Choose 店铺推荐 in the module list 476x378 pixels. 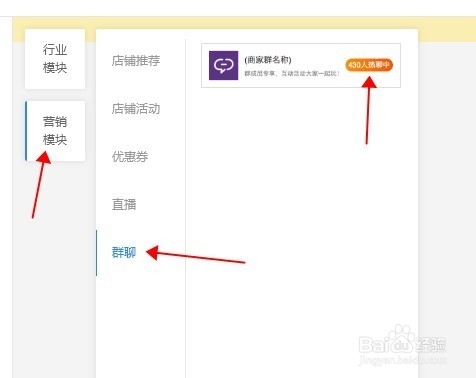136,61
